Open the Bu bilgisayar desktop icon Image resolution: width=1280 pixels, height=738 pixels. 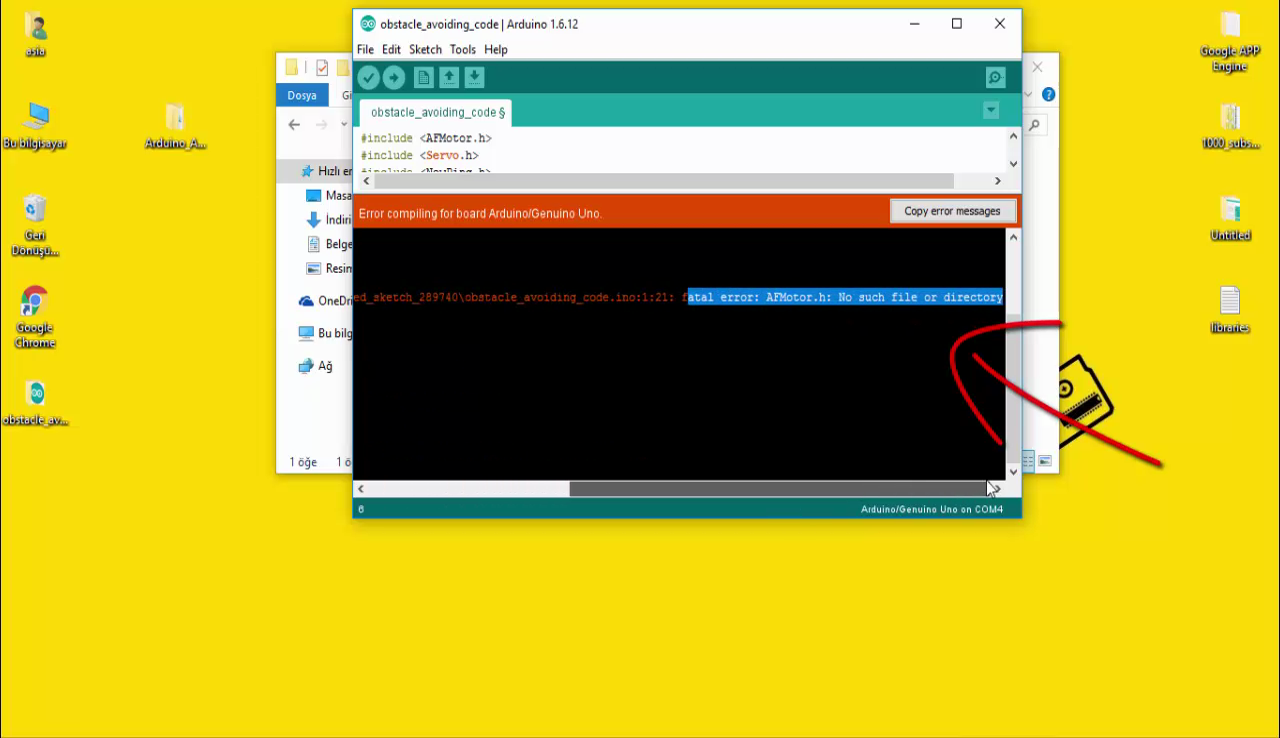35,126
